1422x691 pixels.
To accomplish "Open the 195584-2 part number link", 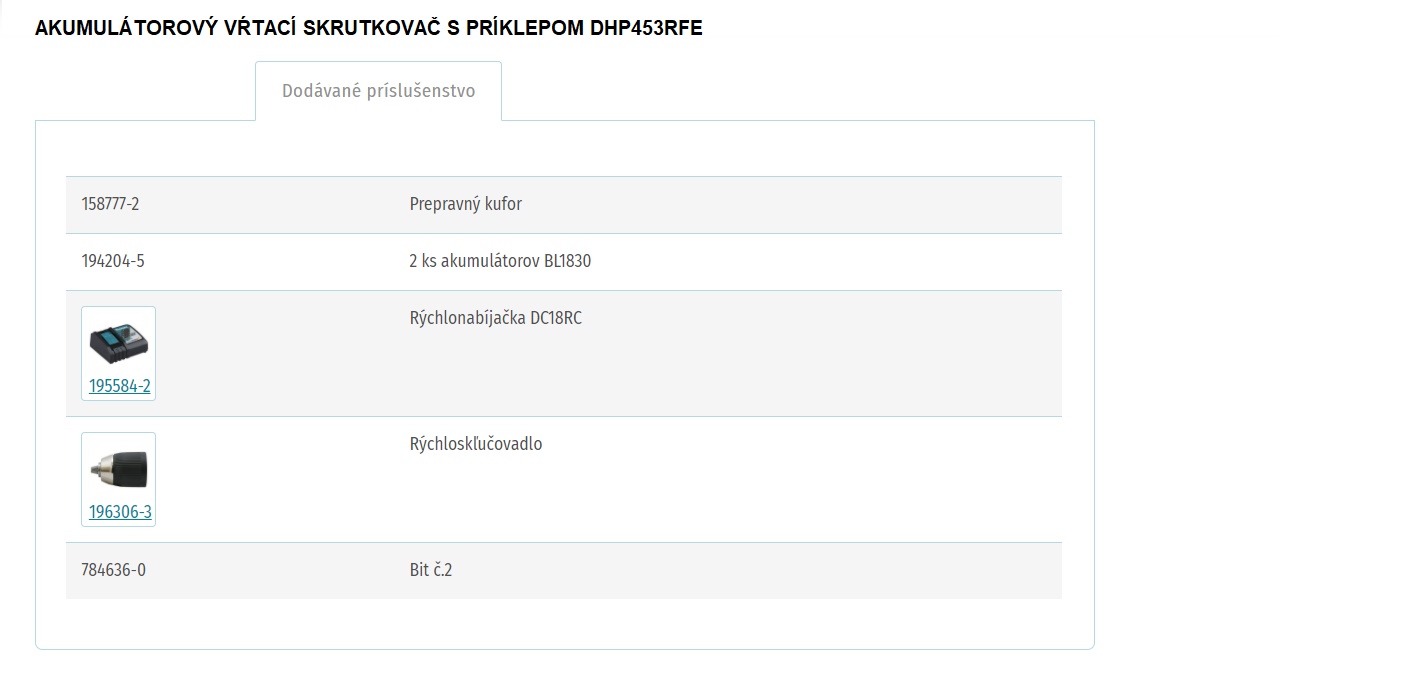I will 119,386.
